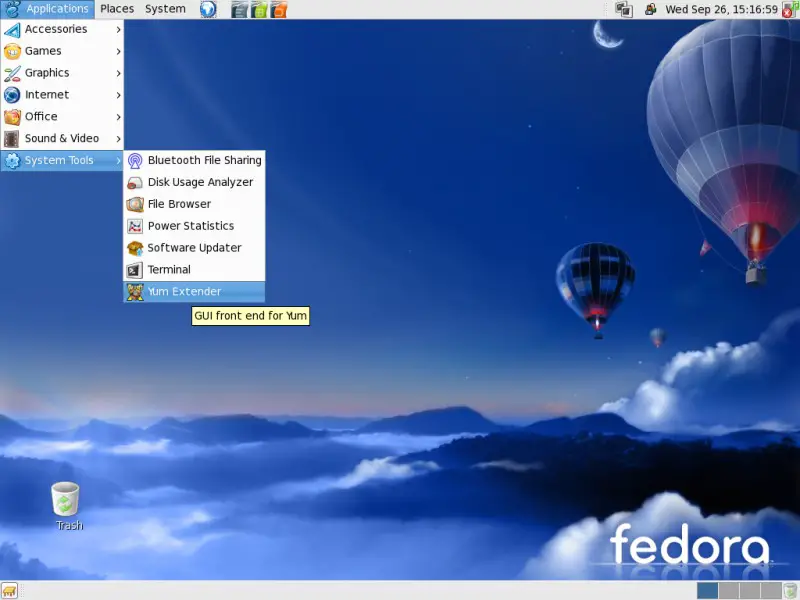
Task: Click the Graphics submenu arrow
Action: [118, 73]
